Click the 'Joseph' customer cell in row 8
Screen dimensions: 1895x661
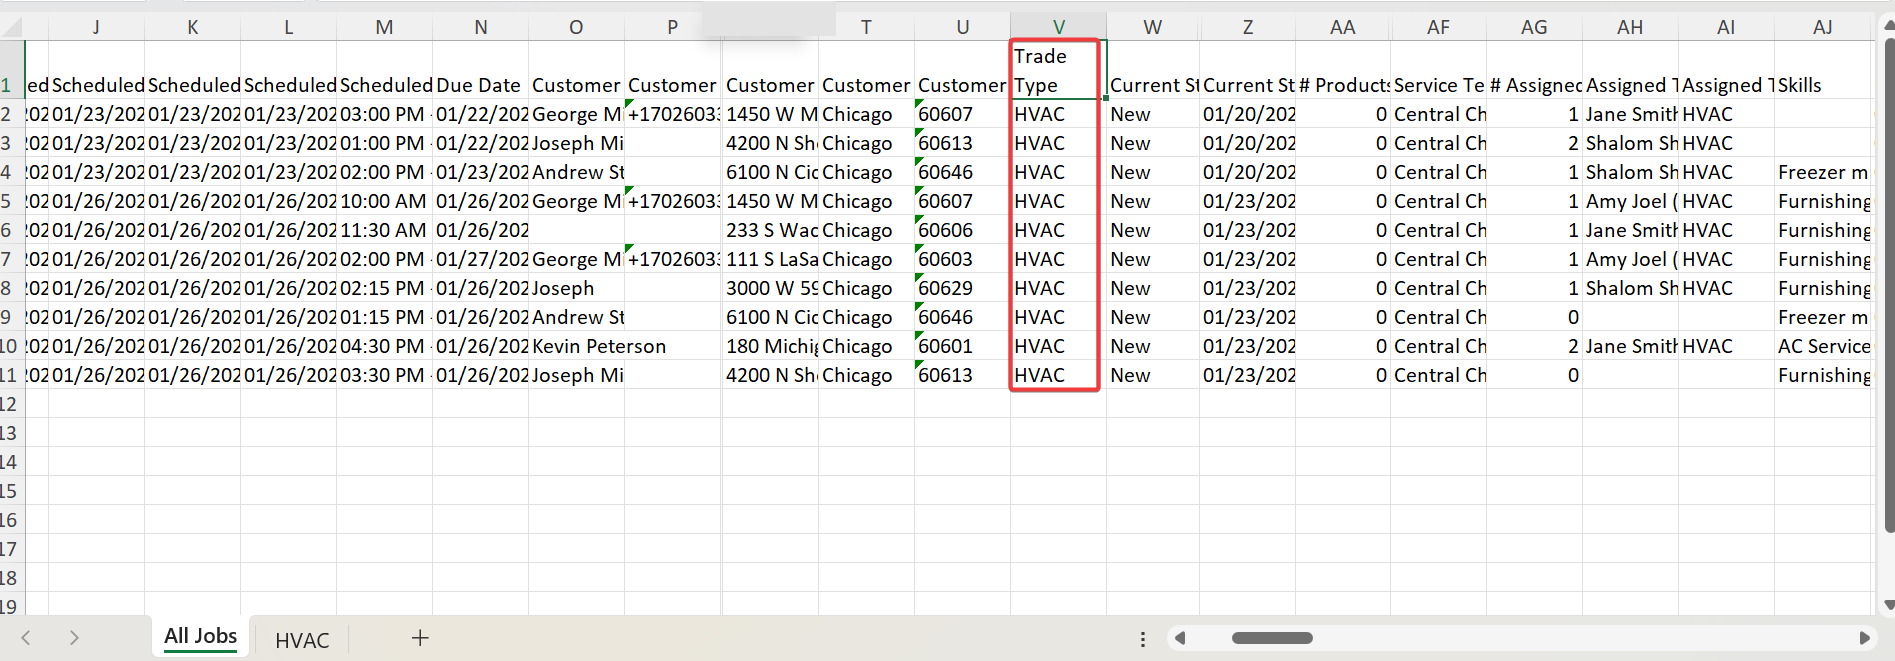[x=576, y=288]
